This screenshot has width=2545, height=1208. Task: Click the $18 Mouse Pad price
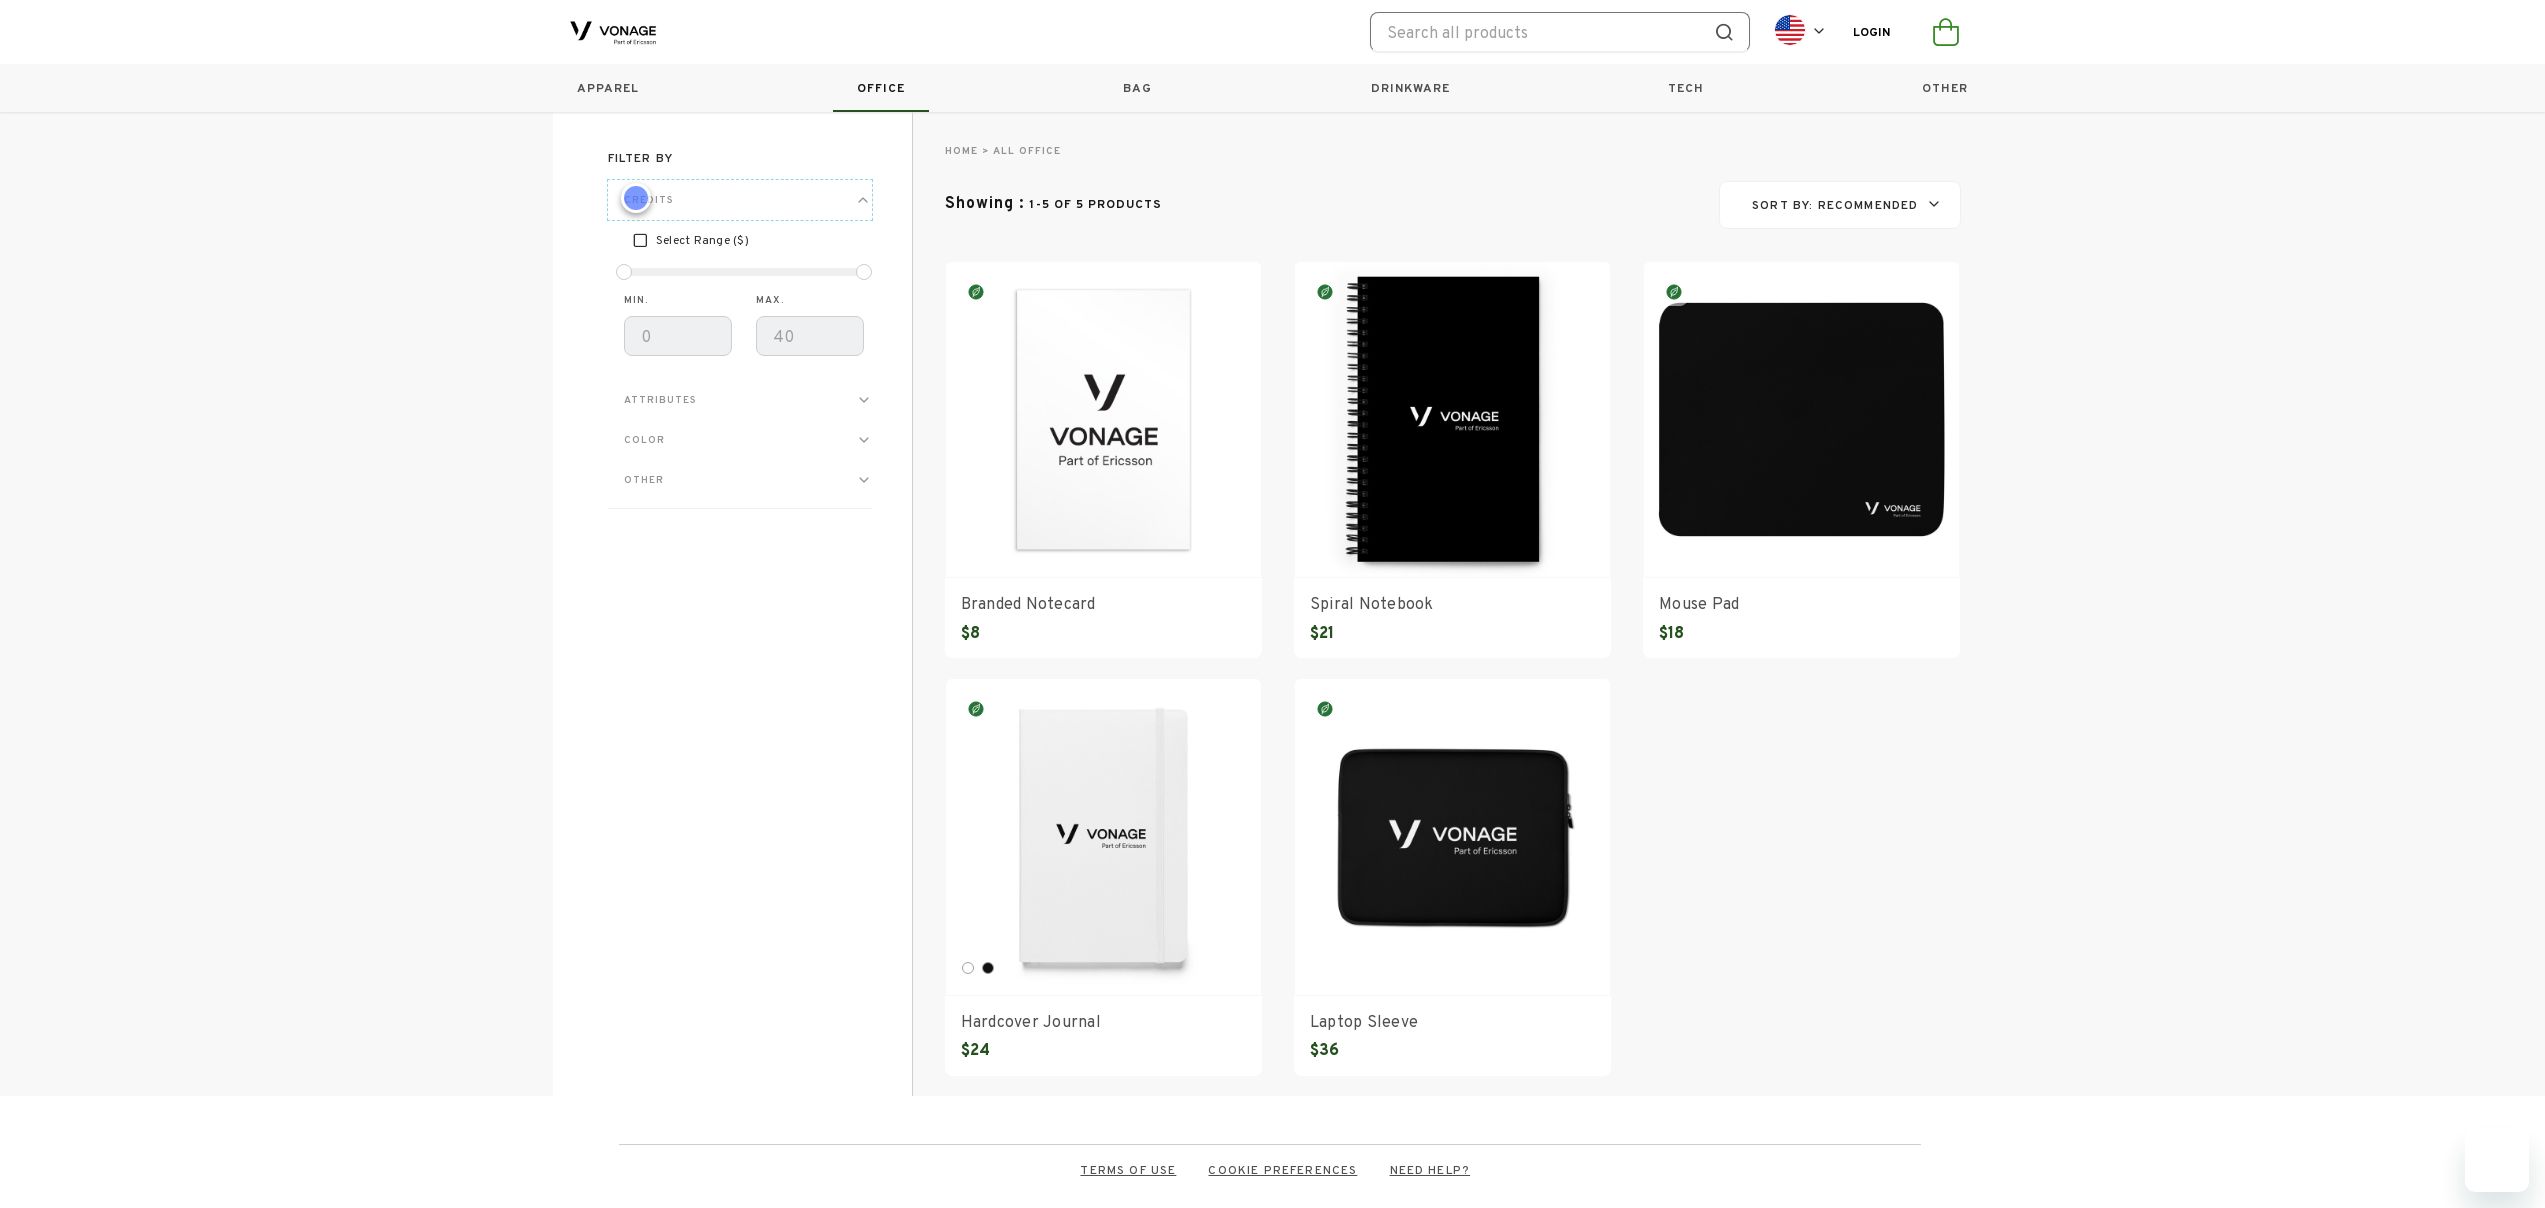click(1671, 633)
